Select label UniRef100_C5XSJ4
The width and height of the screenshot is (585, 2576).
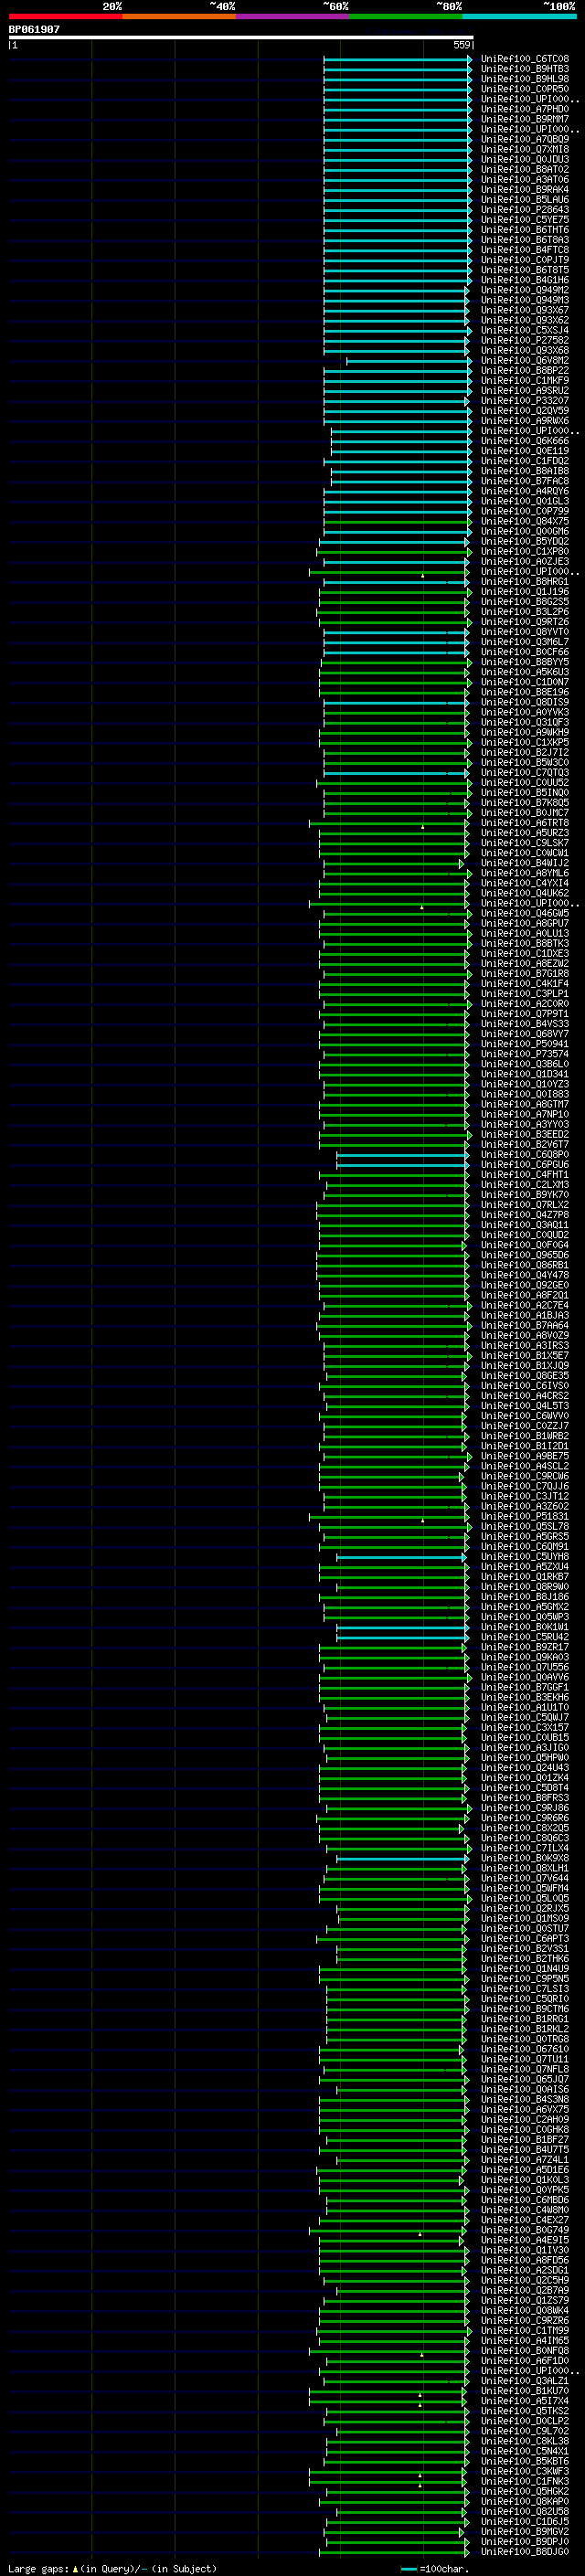525,330
